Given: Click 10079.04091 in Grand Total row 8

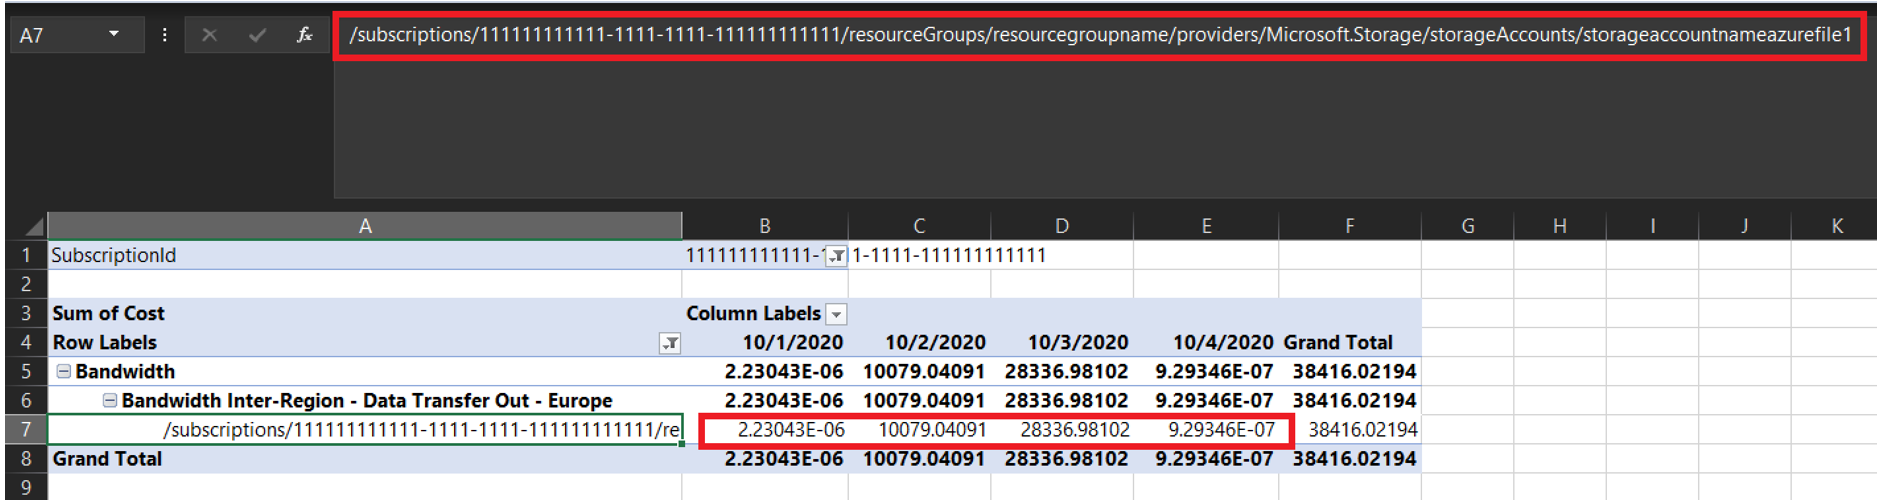Looking at the screenshot, I should 924,459.
